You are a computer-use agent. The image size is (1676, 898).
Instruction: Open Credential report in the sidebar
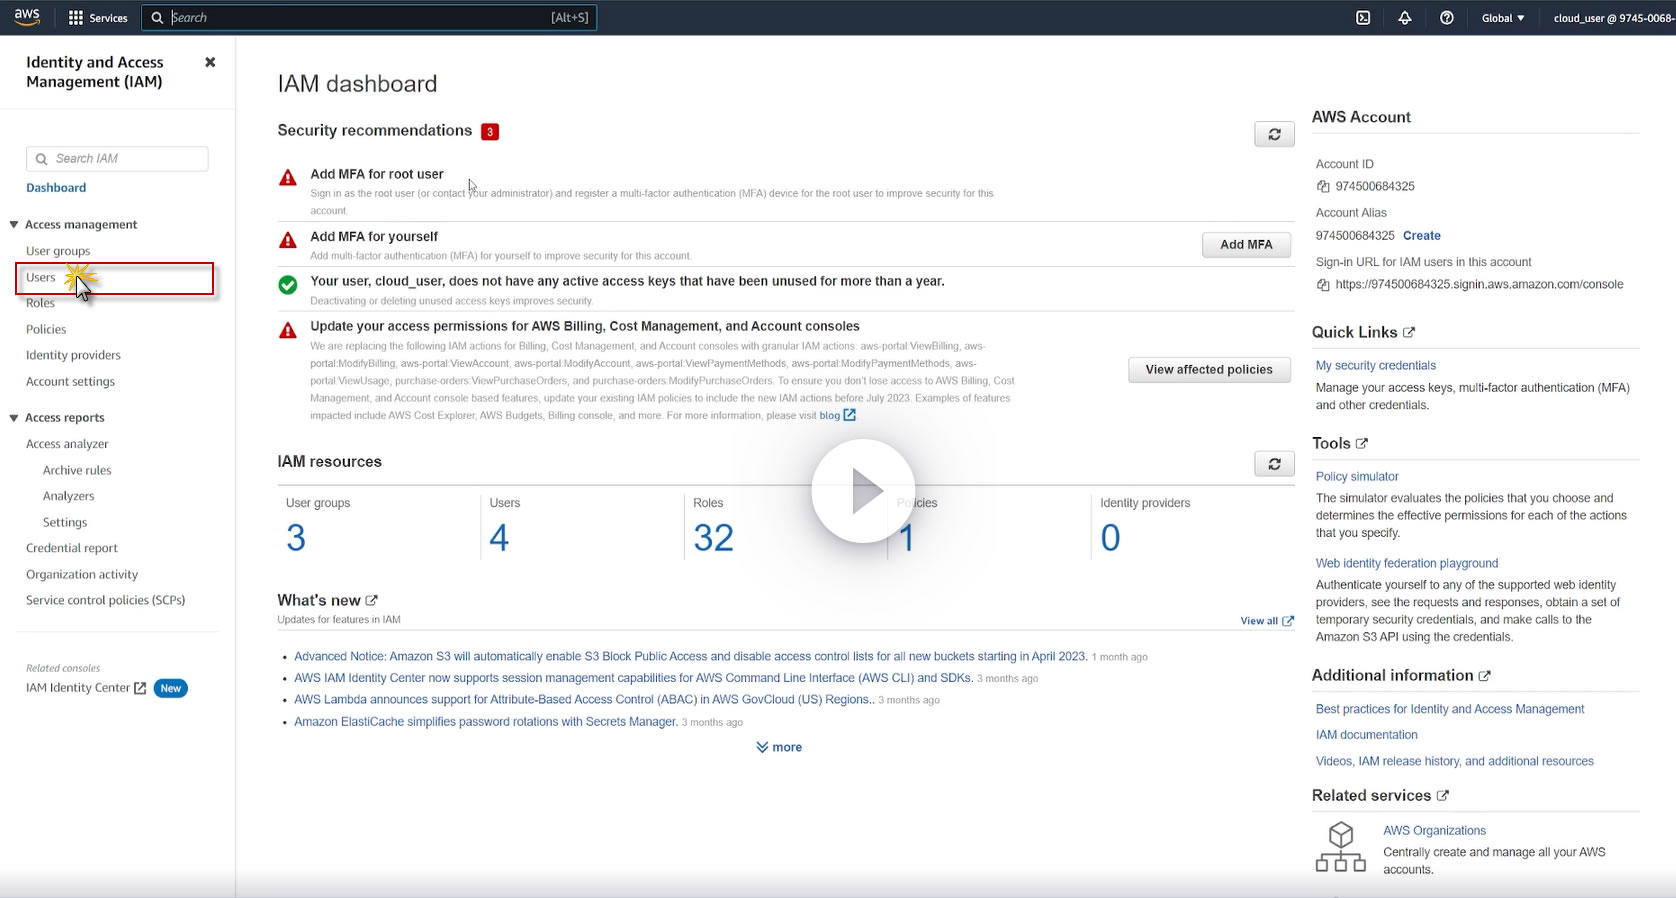(x=72, y=548)
